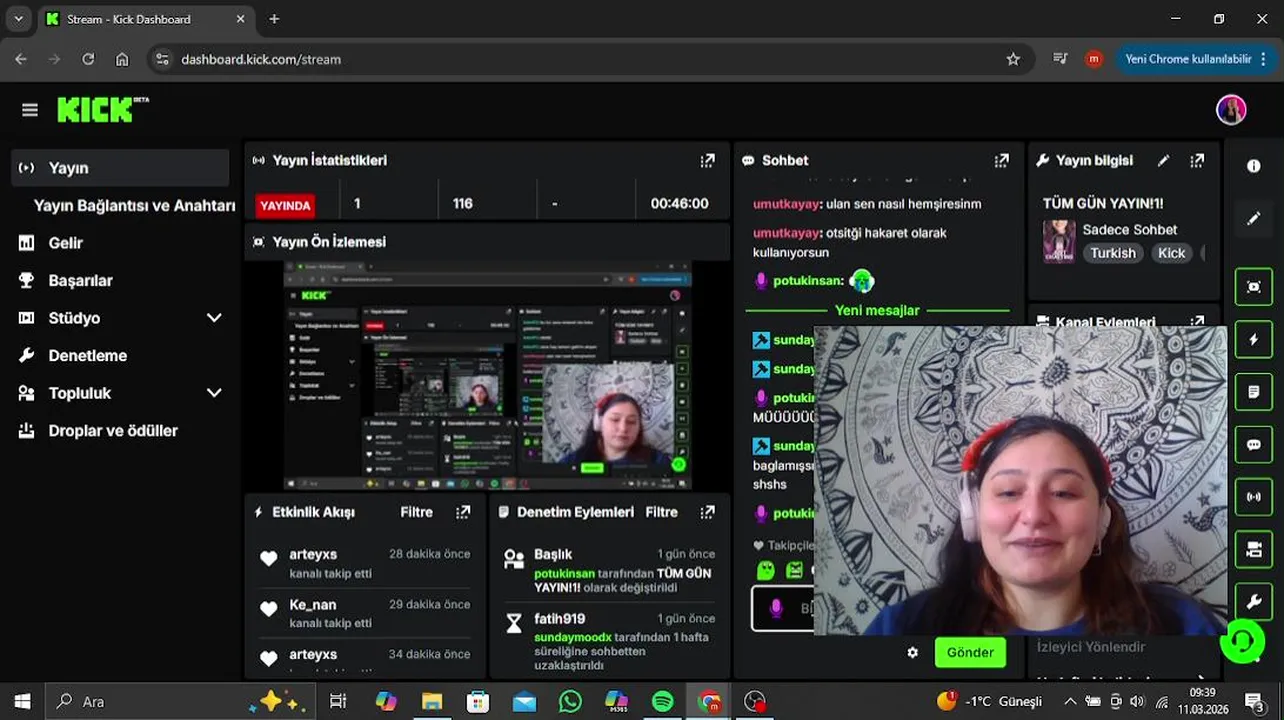Toggle the stream info wrench widget
This screenshot has width=1284, height=720.
coord(1253,601)
